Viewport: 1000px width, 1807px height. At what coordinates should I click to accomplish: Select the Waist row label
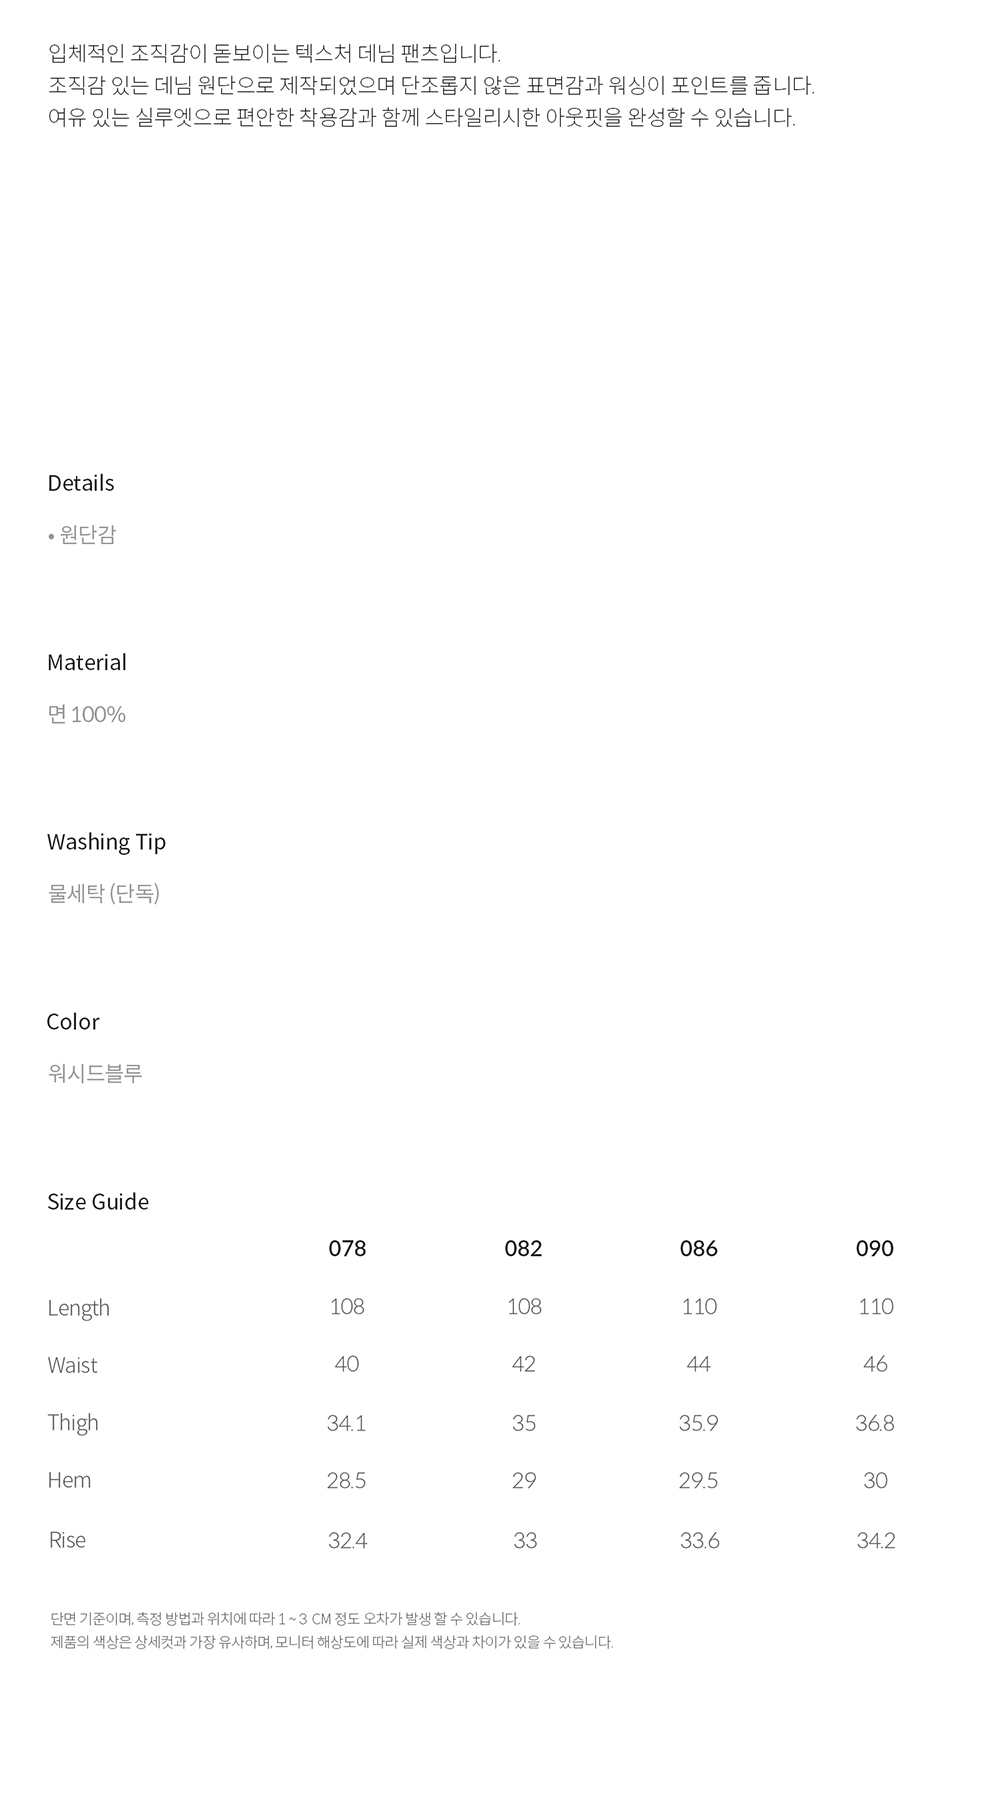73,1365
